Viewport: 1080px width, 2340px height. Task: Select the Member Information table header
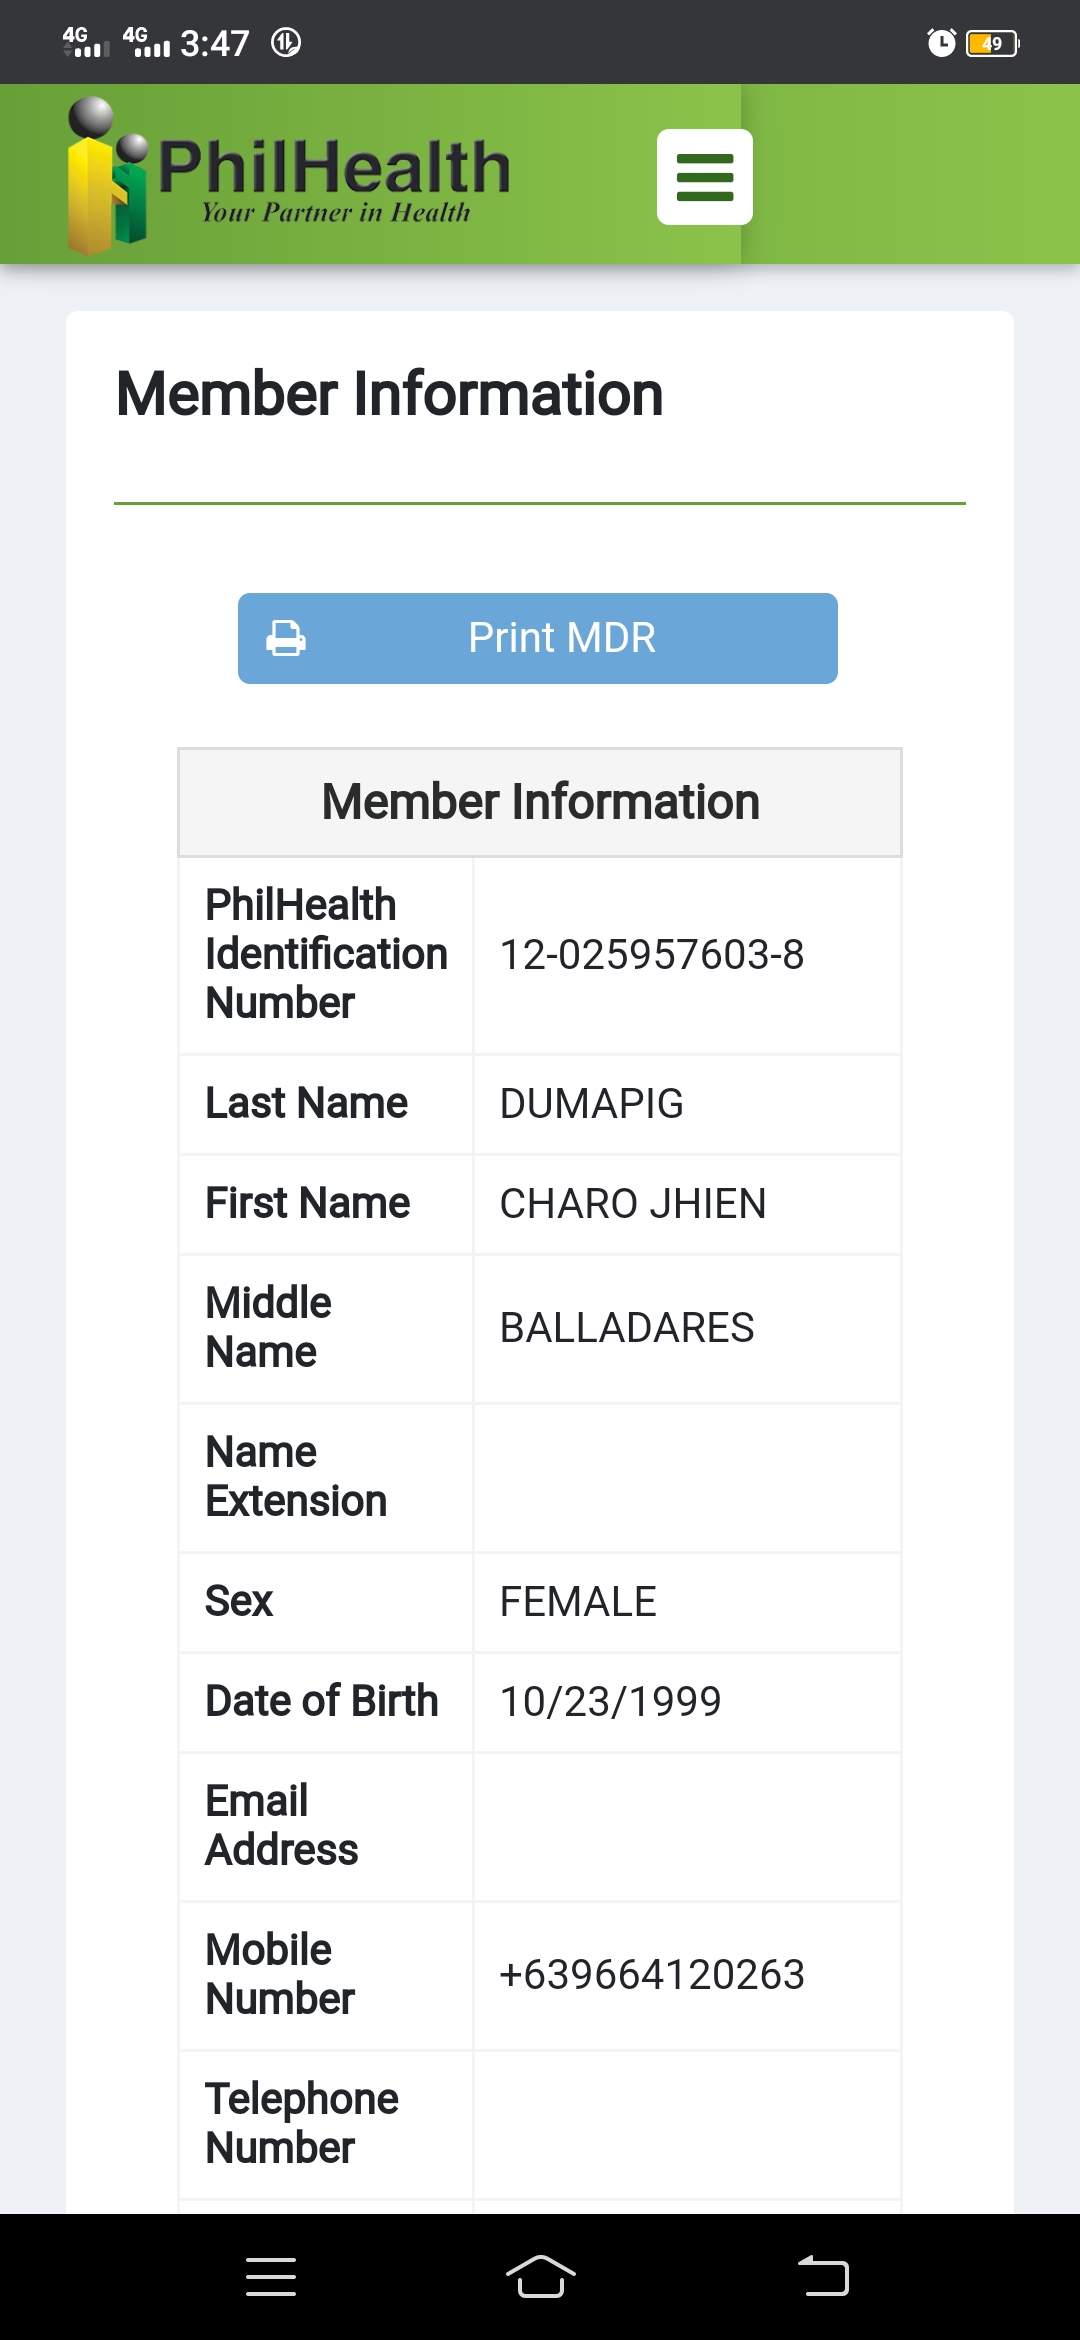coord(540,802)
